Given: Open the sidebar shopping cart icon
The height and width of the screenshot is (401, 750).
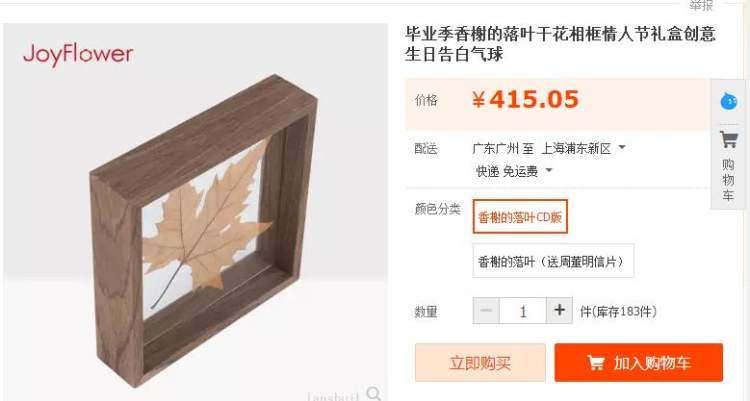Looking at the screenshot, I should point(728,140).
